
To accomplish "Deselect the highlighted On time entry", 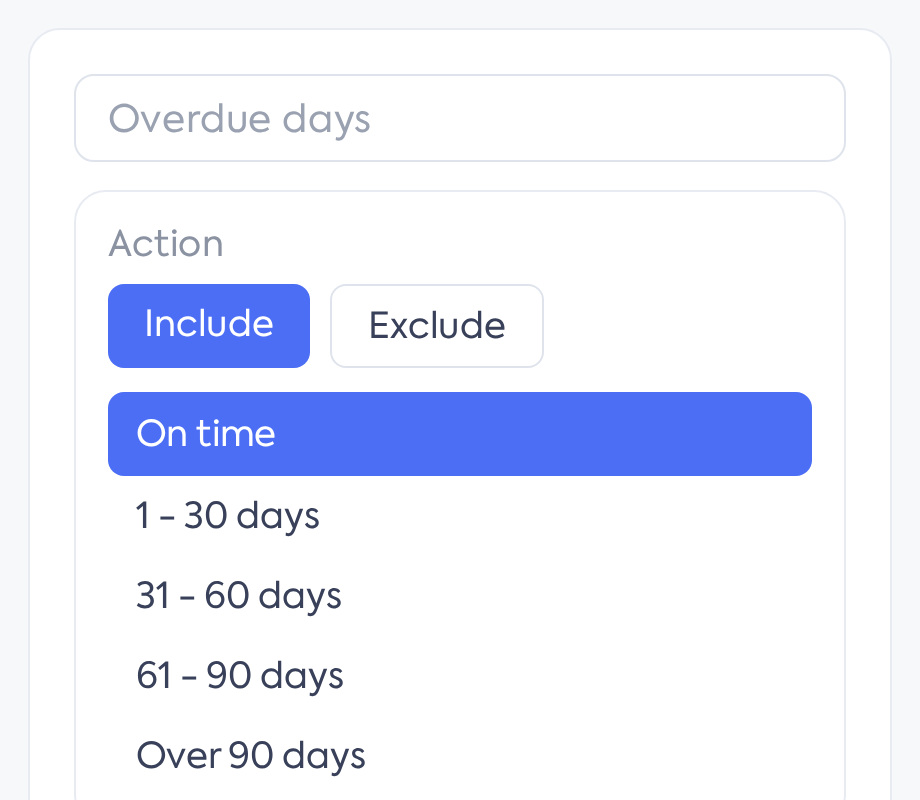I will [x=459, y=434].
